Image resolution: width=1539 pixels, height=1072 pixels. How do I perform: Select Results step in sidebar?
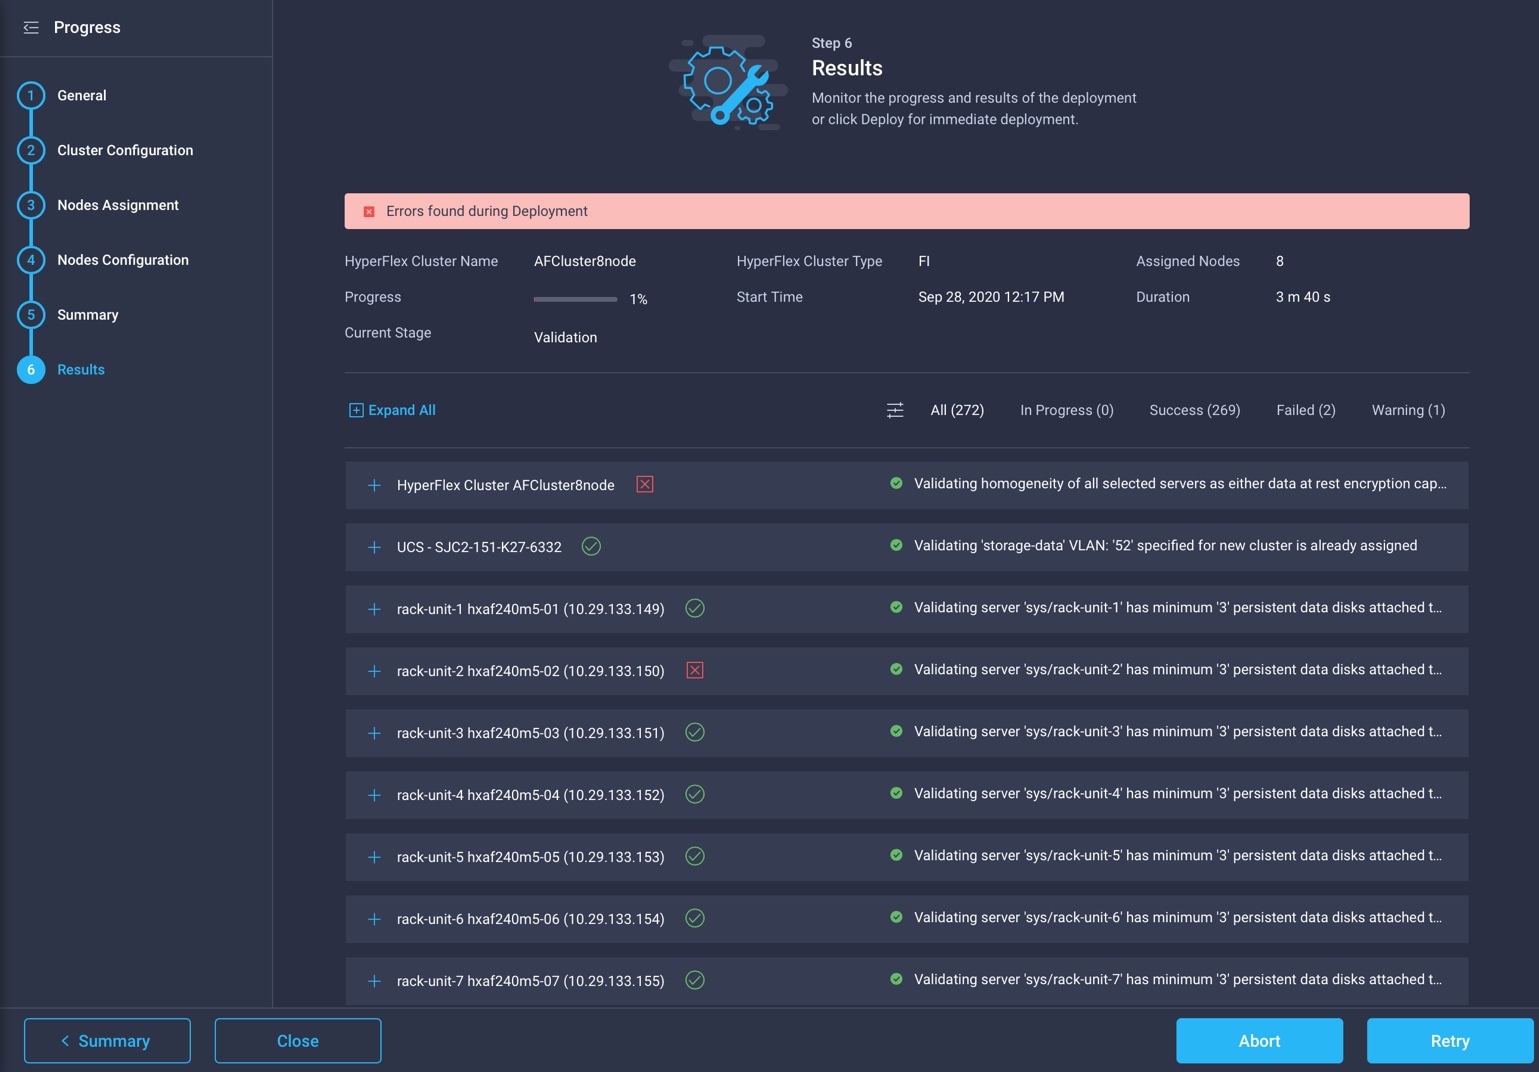tap(81, 370)
